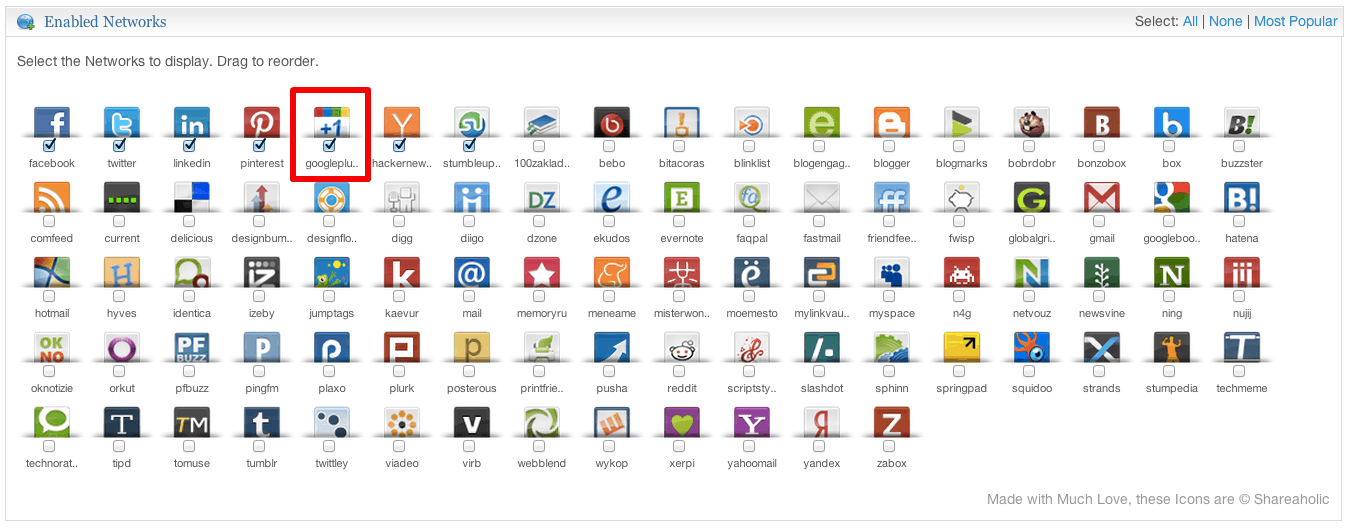The image size is (1352, 528).
Task: Check the wykop checkbox
Action: pyautogui.click(x=609, y=446)
